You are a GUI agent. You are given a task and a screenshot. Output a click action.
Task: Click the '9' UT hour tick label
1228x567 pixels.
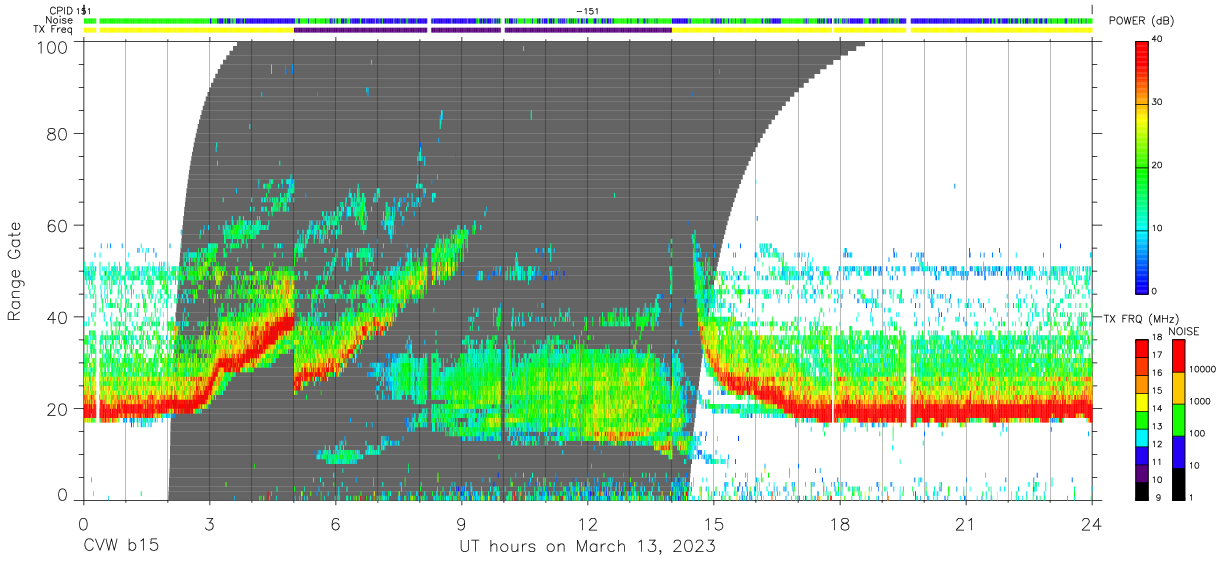461,524
